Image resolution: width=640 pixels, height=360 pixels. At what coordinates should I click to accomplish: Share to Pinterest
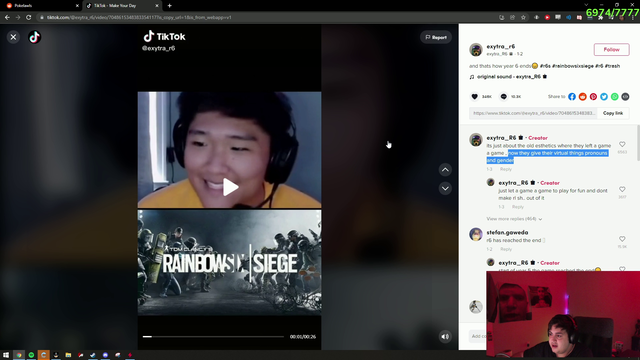593,97
